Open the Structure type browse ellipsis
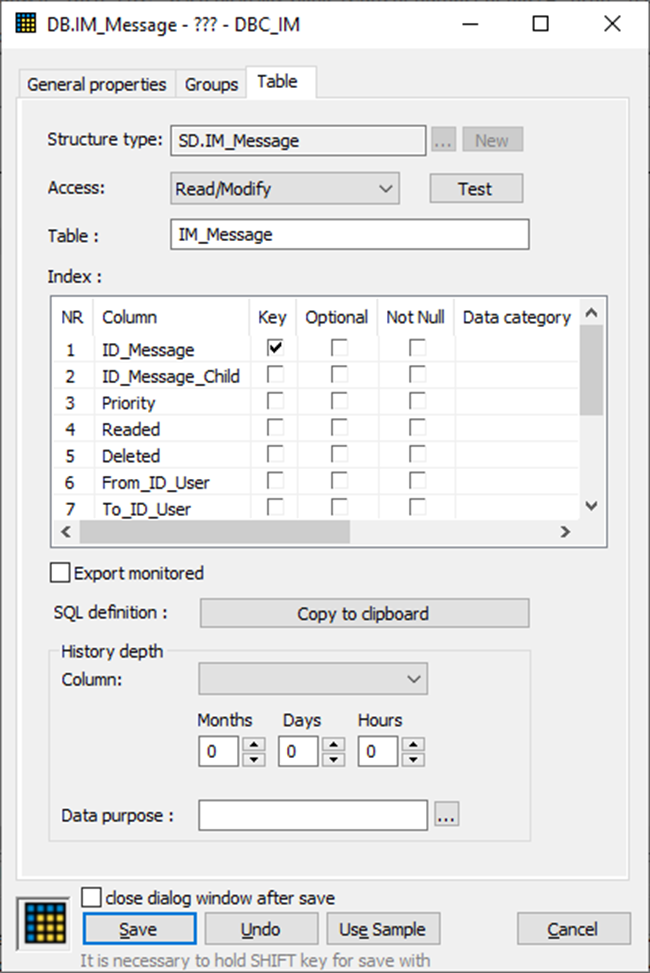The width and height of the screenshot is (650, 973). pyautogui.click(x=442, y=140)
